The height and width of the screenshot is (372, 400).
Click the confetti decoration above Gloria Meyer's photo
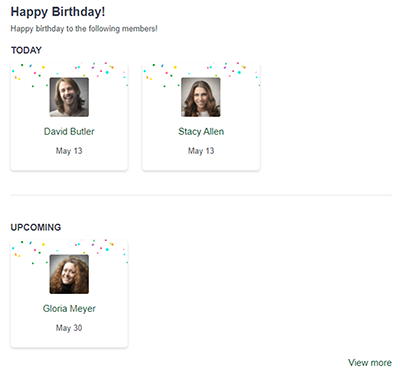coord(69,248)
